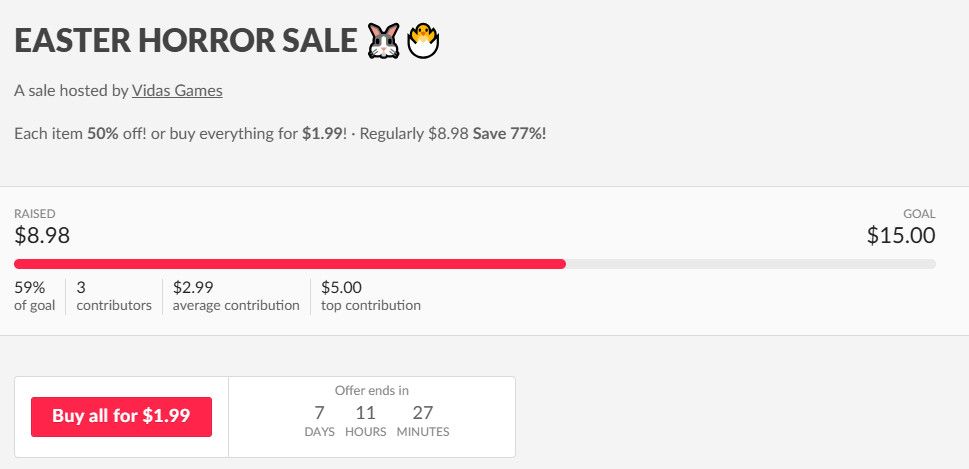
Task: Click the $2.99 average contribution stat
Action: pos(236,296)
